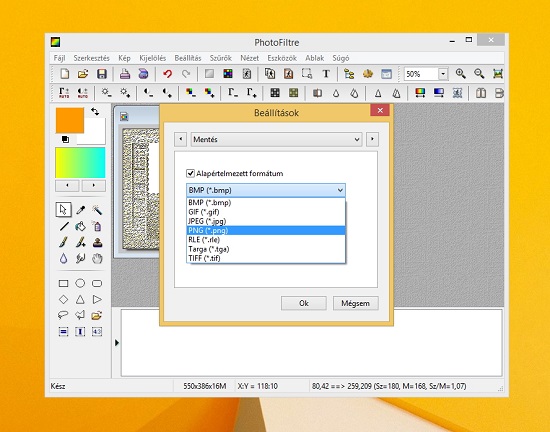Open the Szerkesztés menu

pyautogui.click(x=91, y=58)
